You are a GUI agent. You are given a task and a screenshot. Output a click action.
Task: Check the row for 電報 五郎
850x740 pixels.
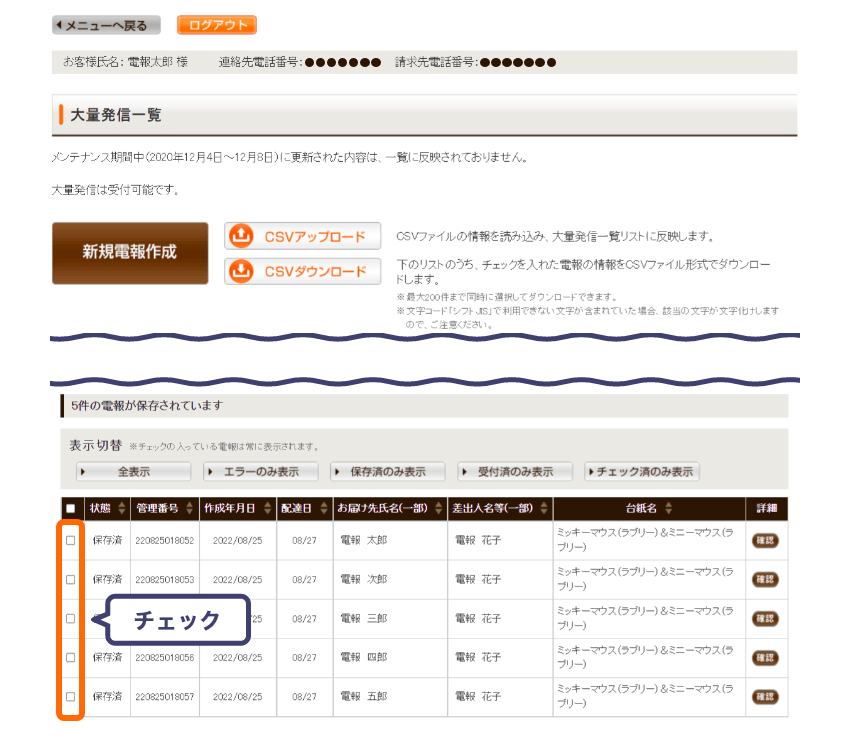(x=70, y=697)
